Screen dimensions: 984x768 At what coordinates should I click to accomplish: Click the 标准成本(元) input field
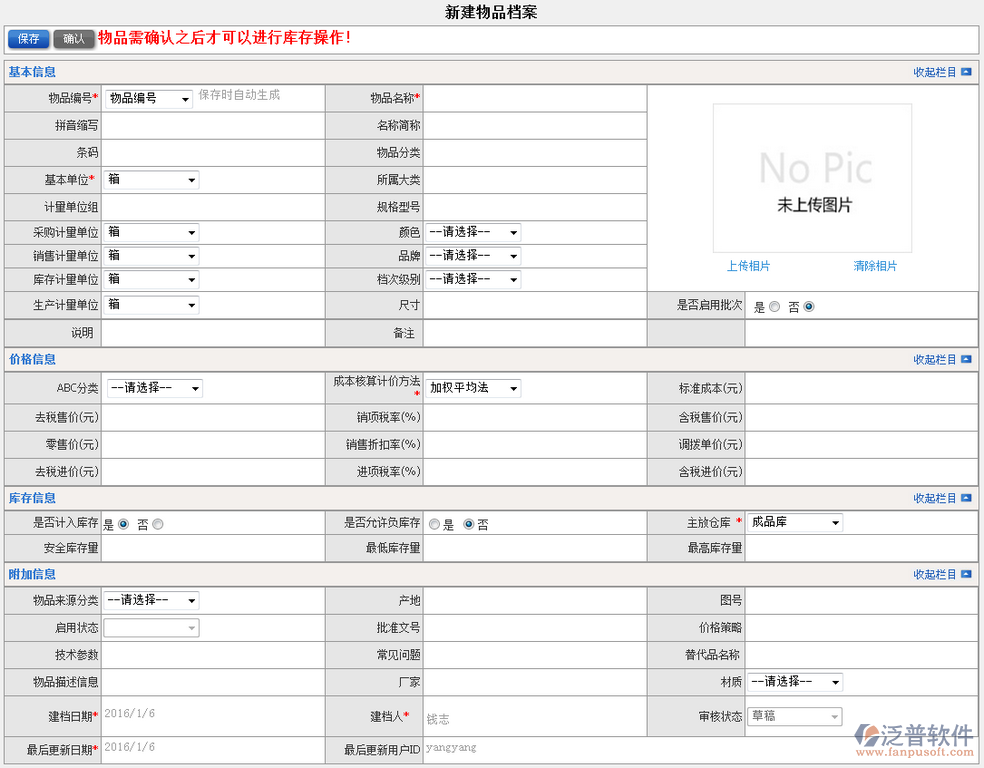click(x=860, y=388)
